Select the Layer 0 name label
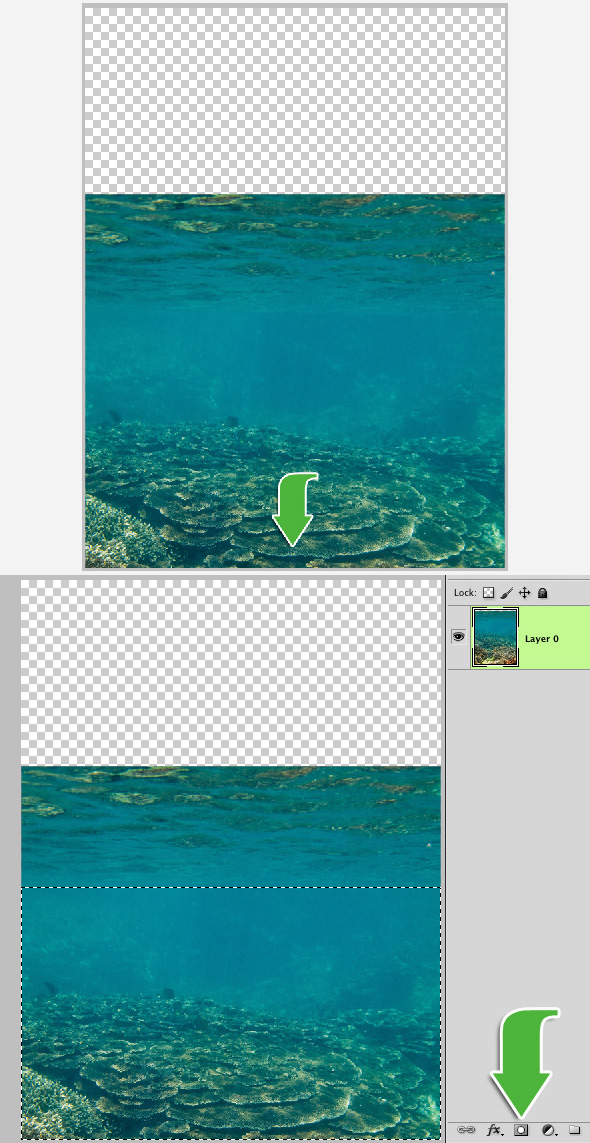This screenshot has height=1143, width=590. 542,639
